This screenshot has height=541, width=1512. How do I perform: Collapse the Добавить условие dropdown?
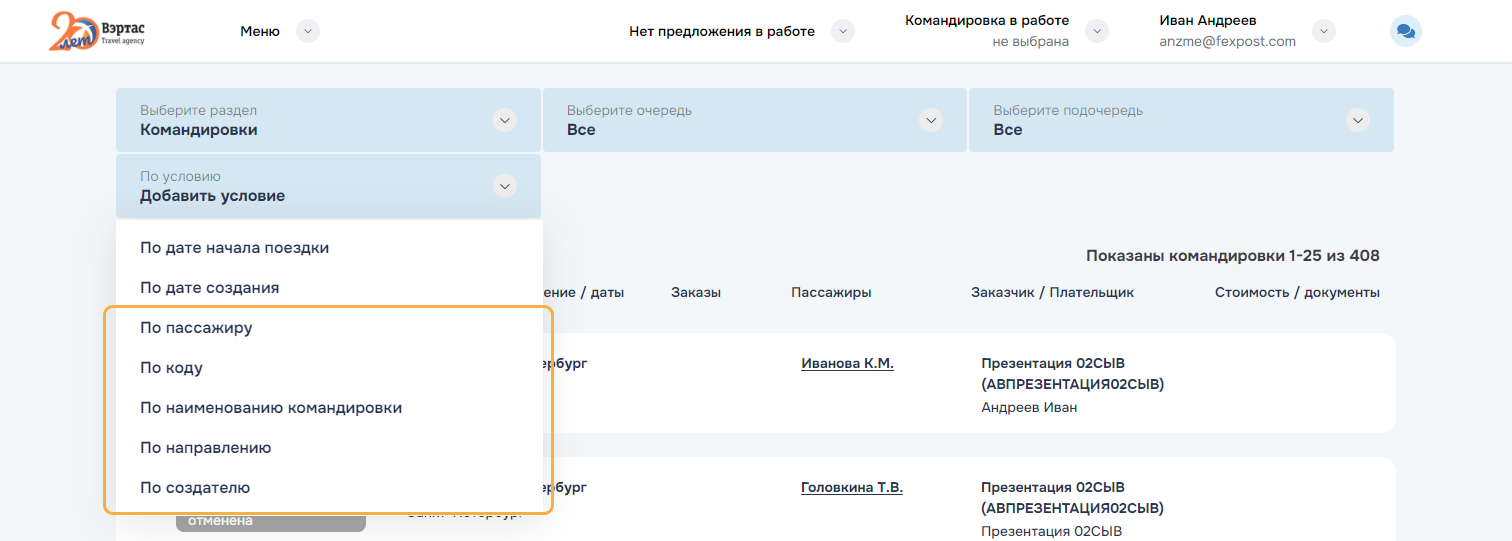coord(505,187)
